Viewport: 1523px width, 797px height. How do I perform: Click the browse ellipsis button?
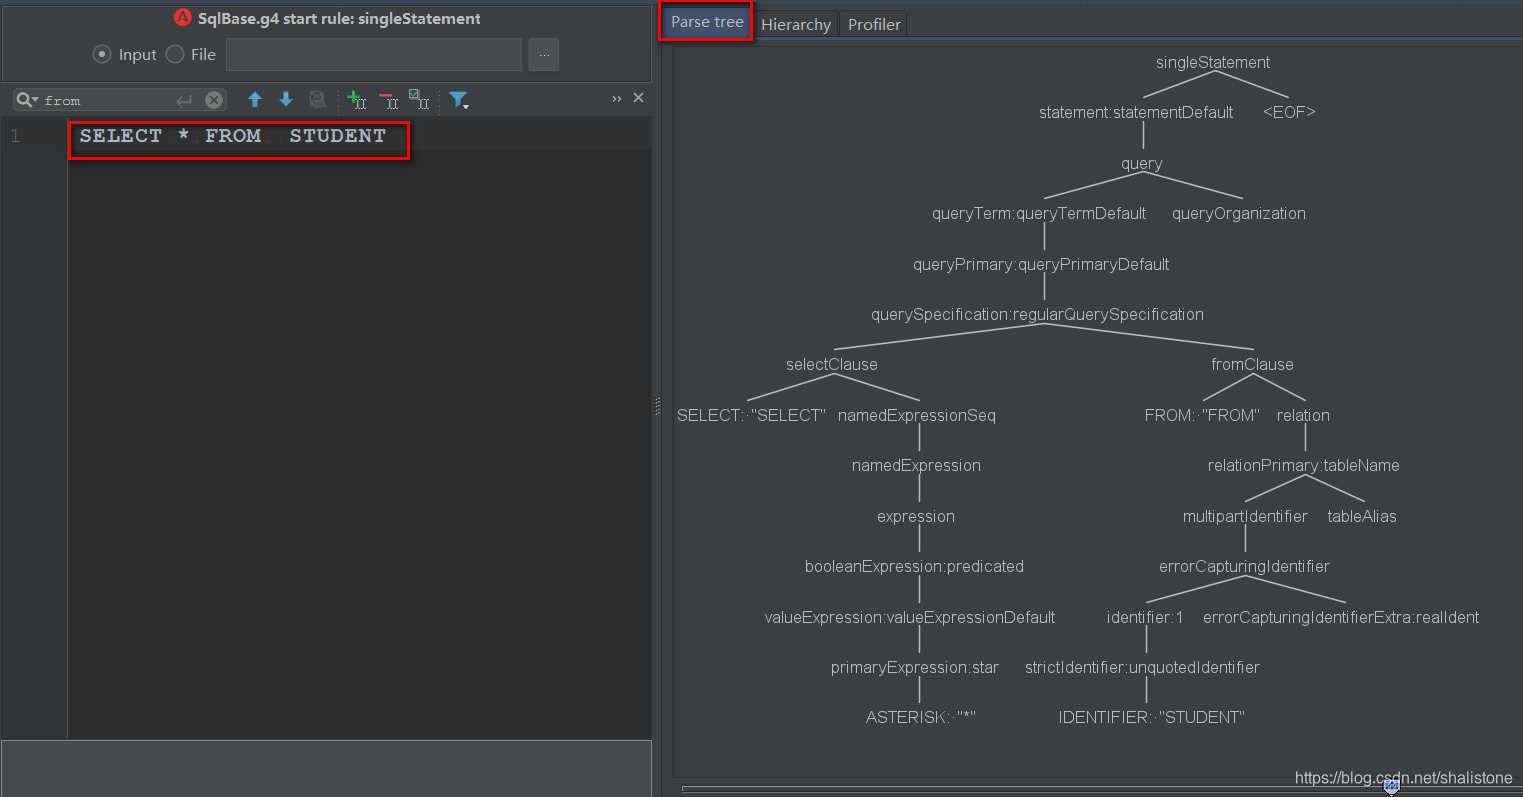click(x=543, y=55)
